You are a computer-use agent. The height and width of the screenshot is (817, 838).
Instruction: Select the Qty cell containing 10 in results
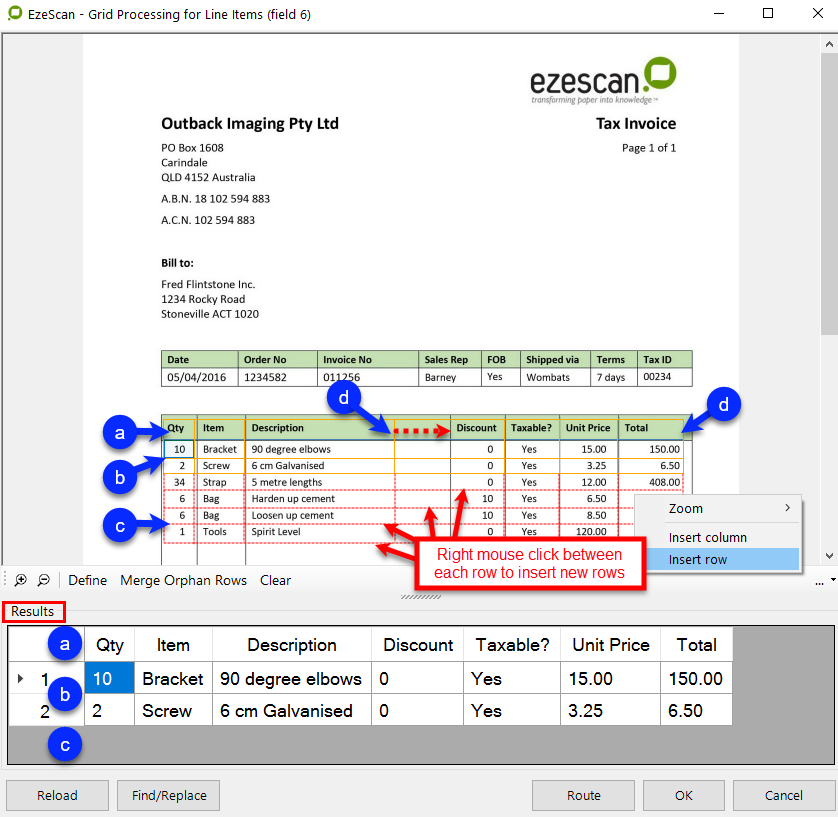109,679
